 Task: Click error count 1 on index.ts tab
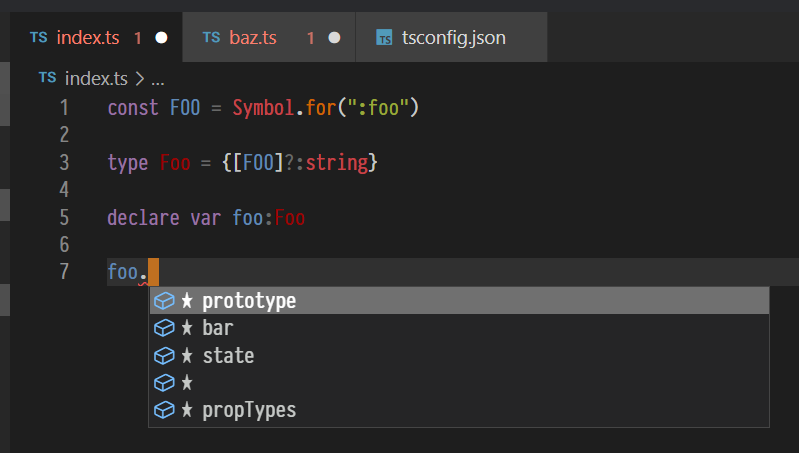pyautogui.click(x=138, y=38)
